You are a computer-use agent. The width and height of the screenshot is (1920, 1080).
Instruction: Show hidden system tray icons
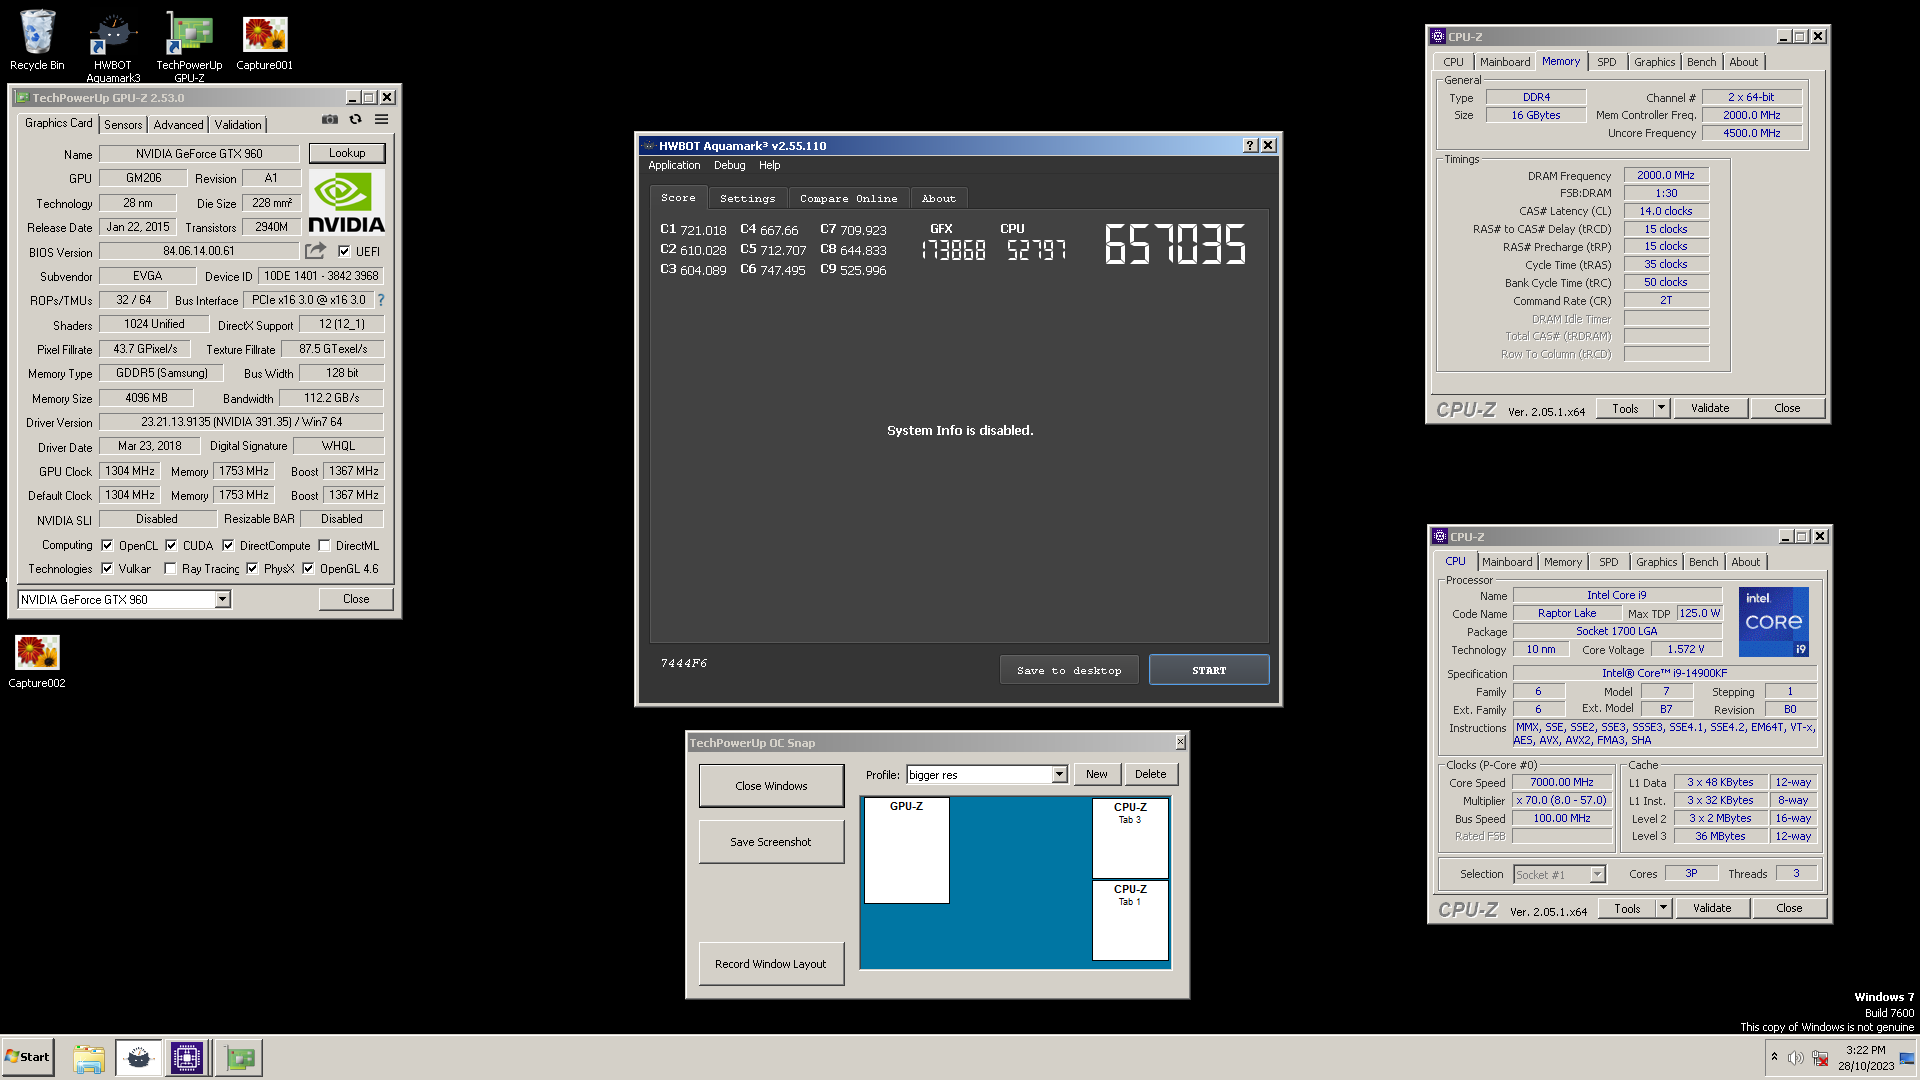pyautogui.click(x=1774, y=1057)
